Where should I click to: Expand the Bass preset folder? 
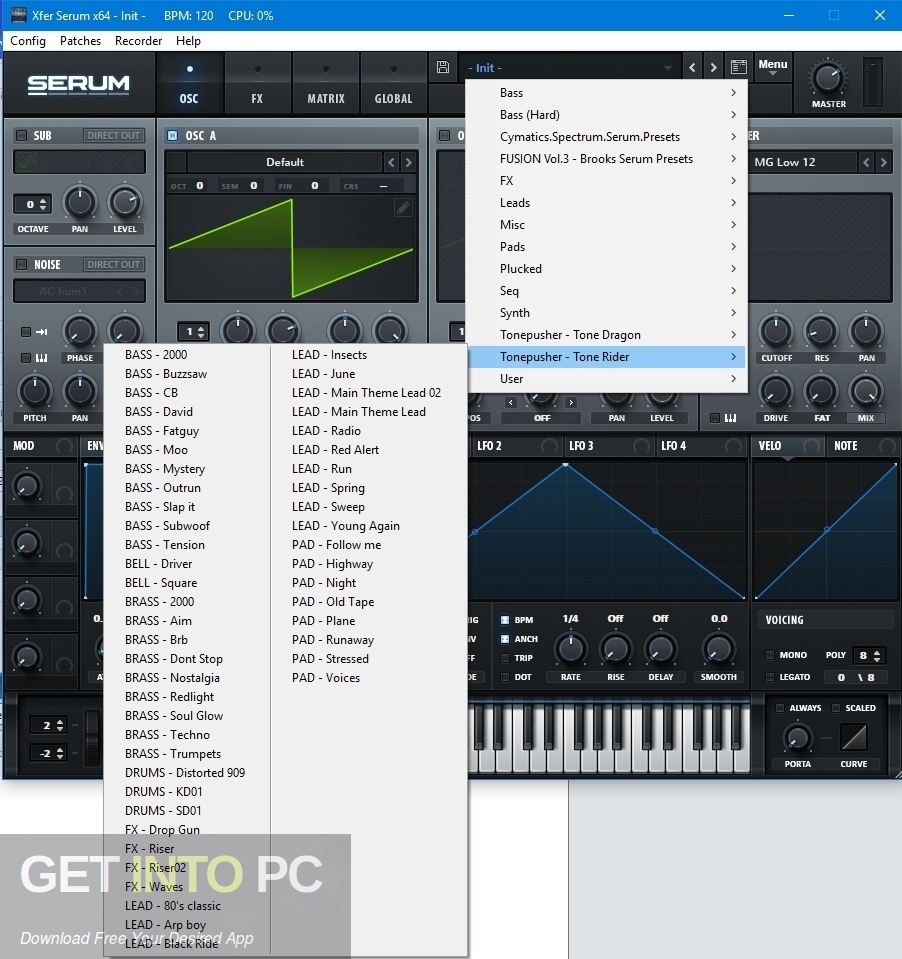pos(607,92)
